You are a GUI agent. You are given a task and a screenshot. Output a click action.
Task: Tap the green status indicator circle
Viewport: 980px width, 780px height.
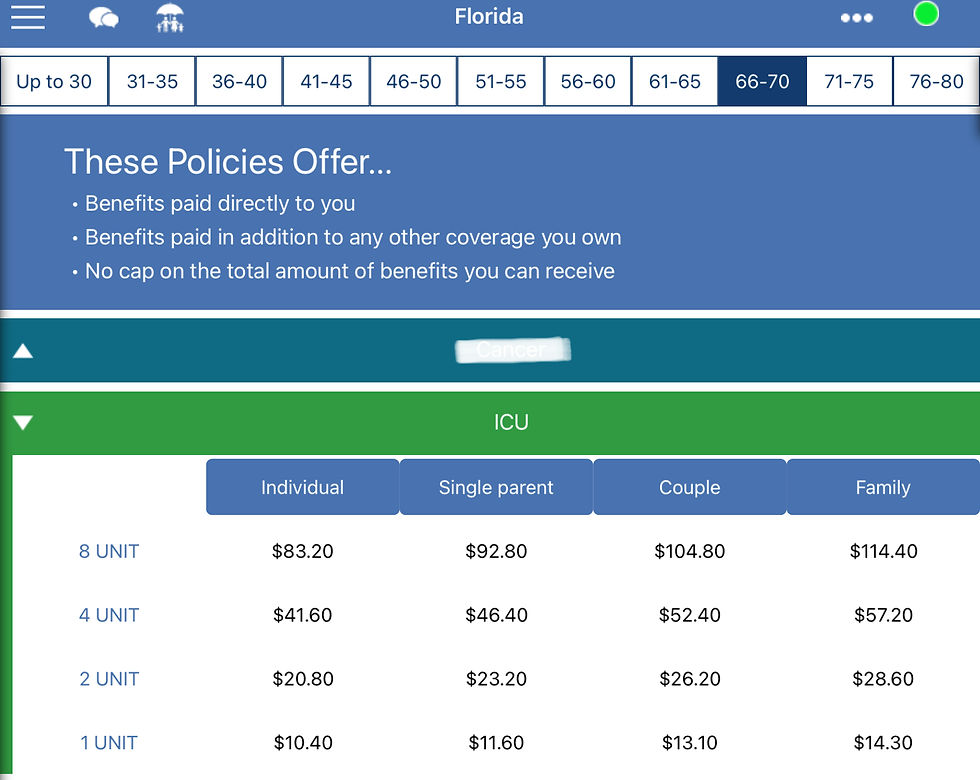[926, 14]
